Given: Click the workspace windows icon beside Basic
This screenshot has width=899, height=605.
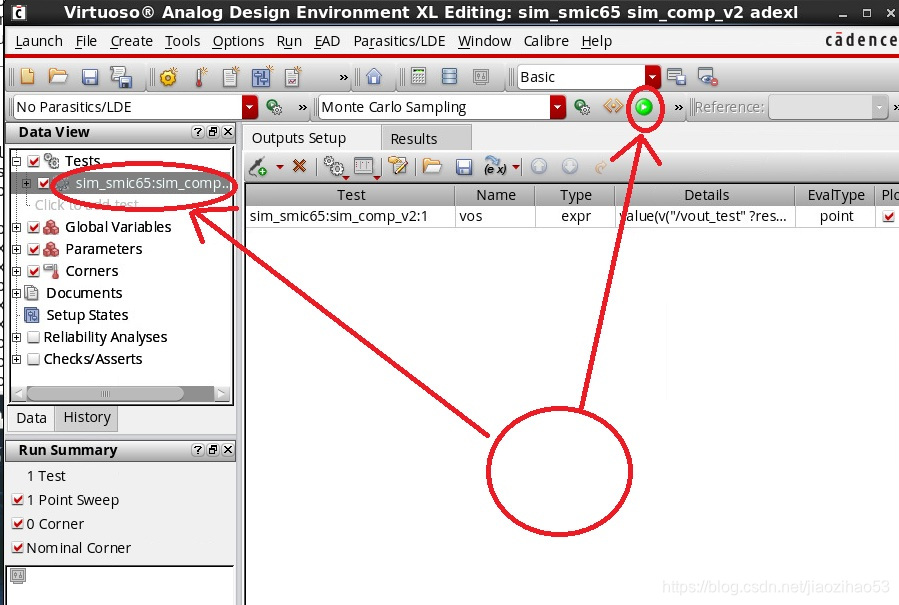Looking at the screenshot, I should point(677,77).
